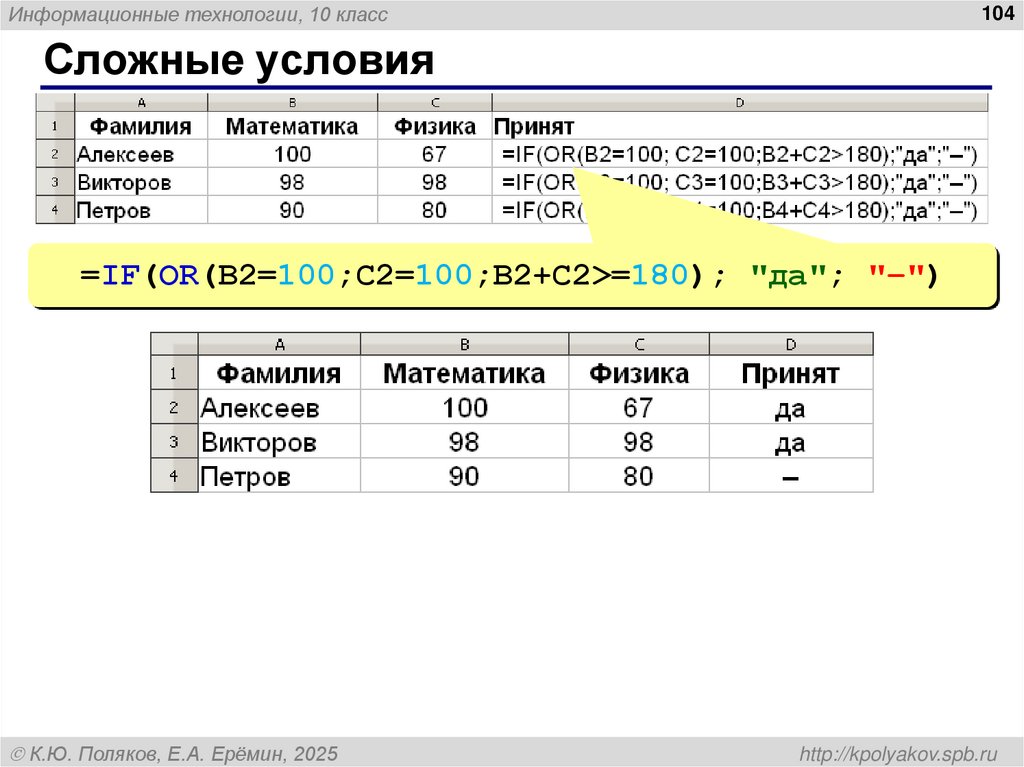
Task: Select column C header in the top spreadsheet
Action: pos(434,103)
